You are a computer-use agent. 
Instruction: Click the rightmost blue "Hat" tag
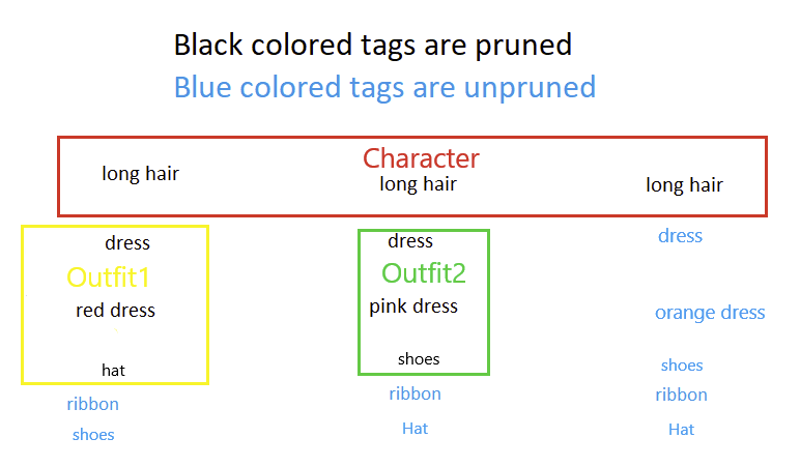click(x=681, y=429)
